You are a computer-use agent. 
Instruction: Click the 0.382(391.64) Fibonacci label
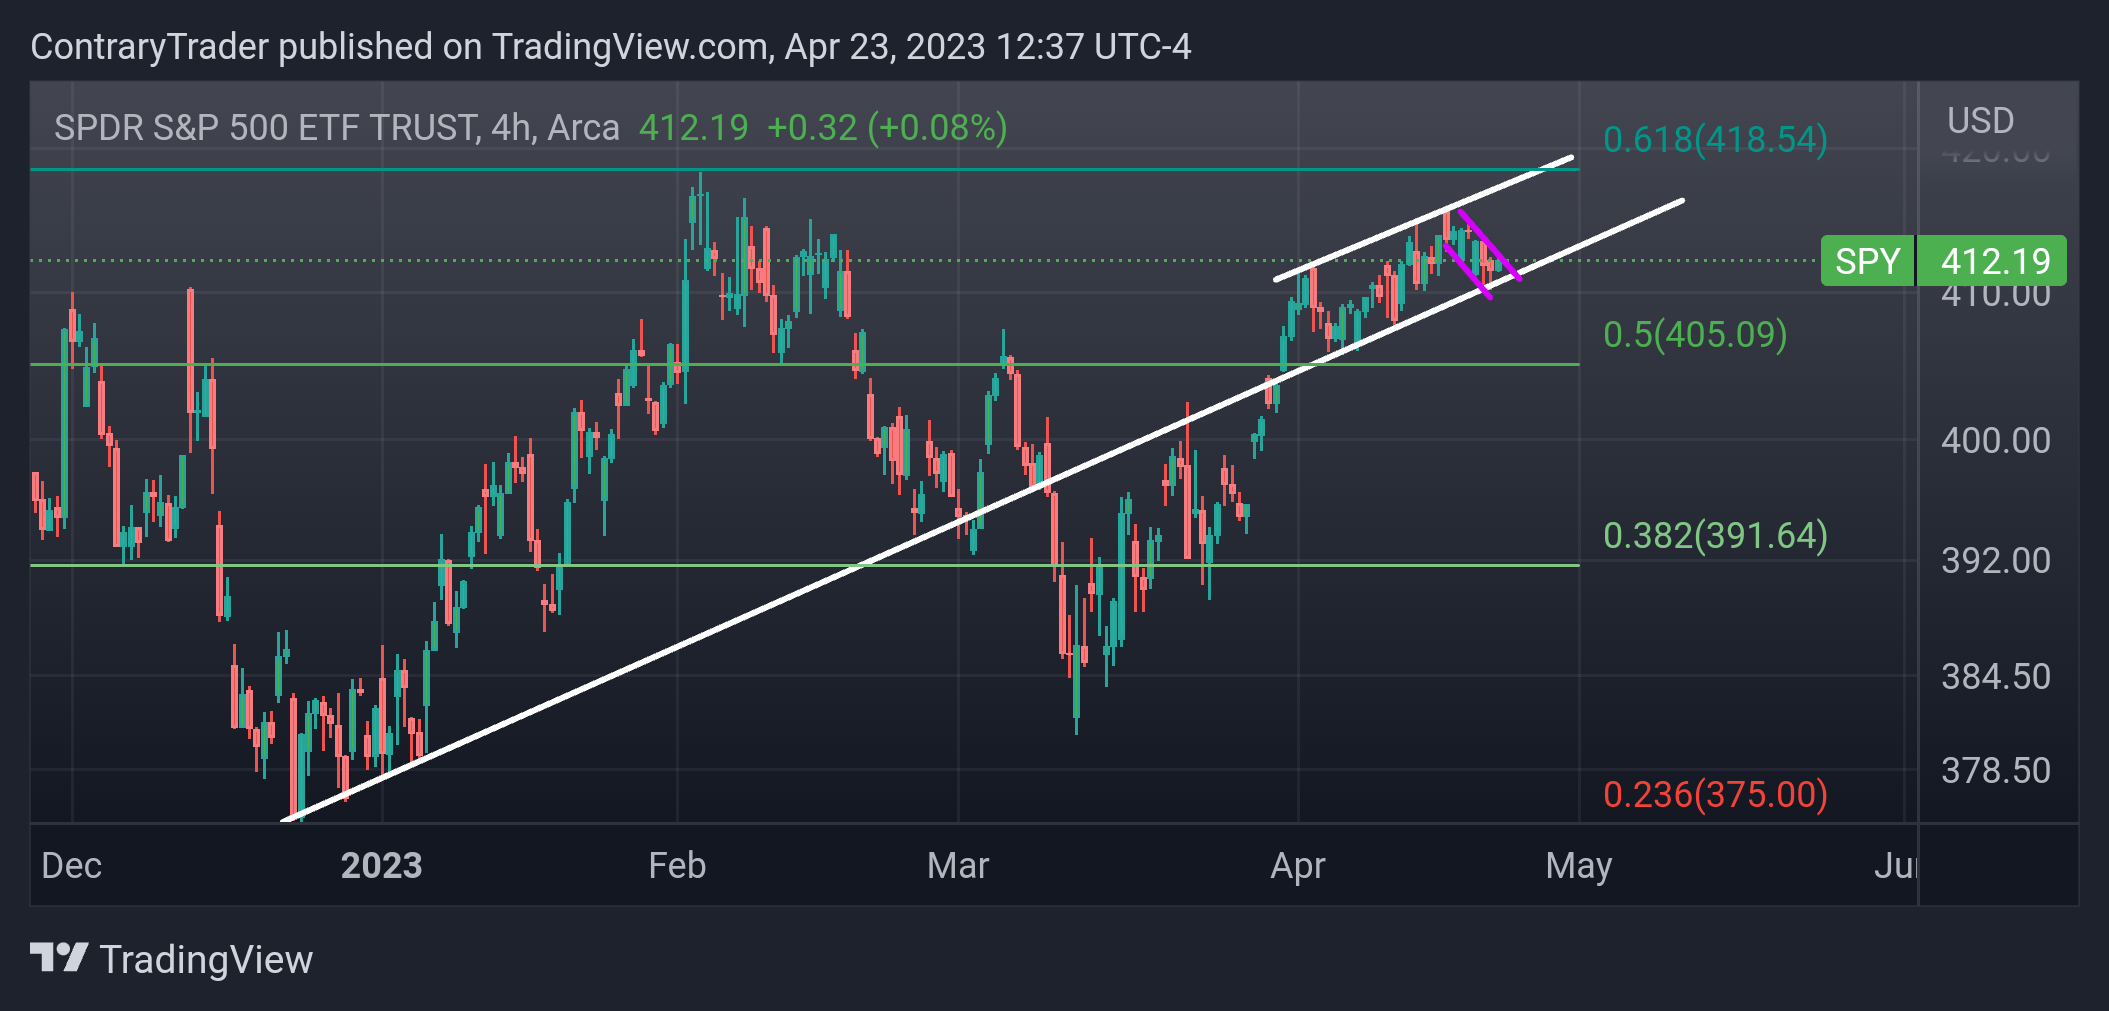pyautogui.click(x=1715, y=536)
